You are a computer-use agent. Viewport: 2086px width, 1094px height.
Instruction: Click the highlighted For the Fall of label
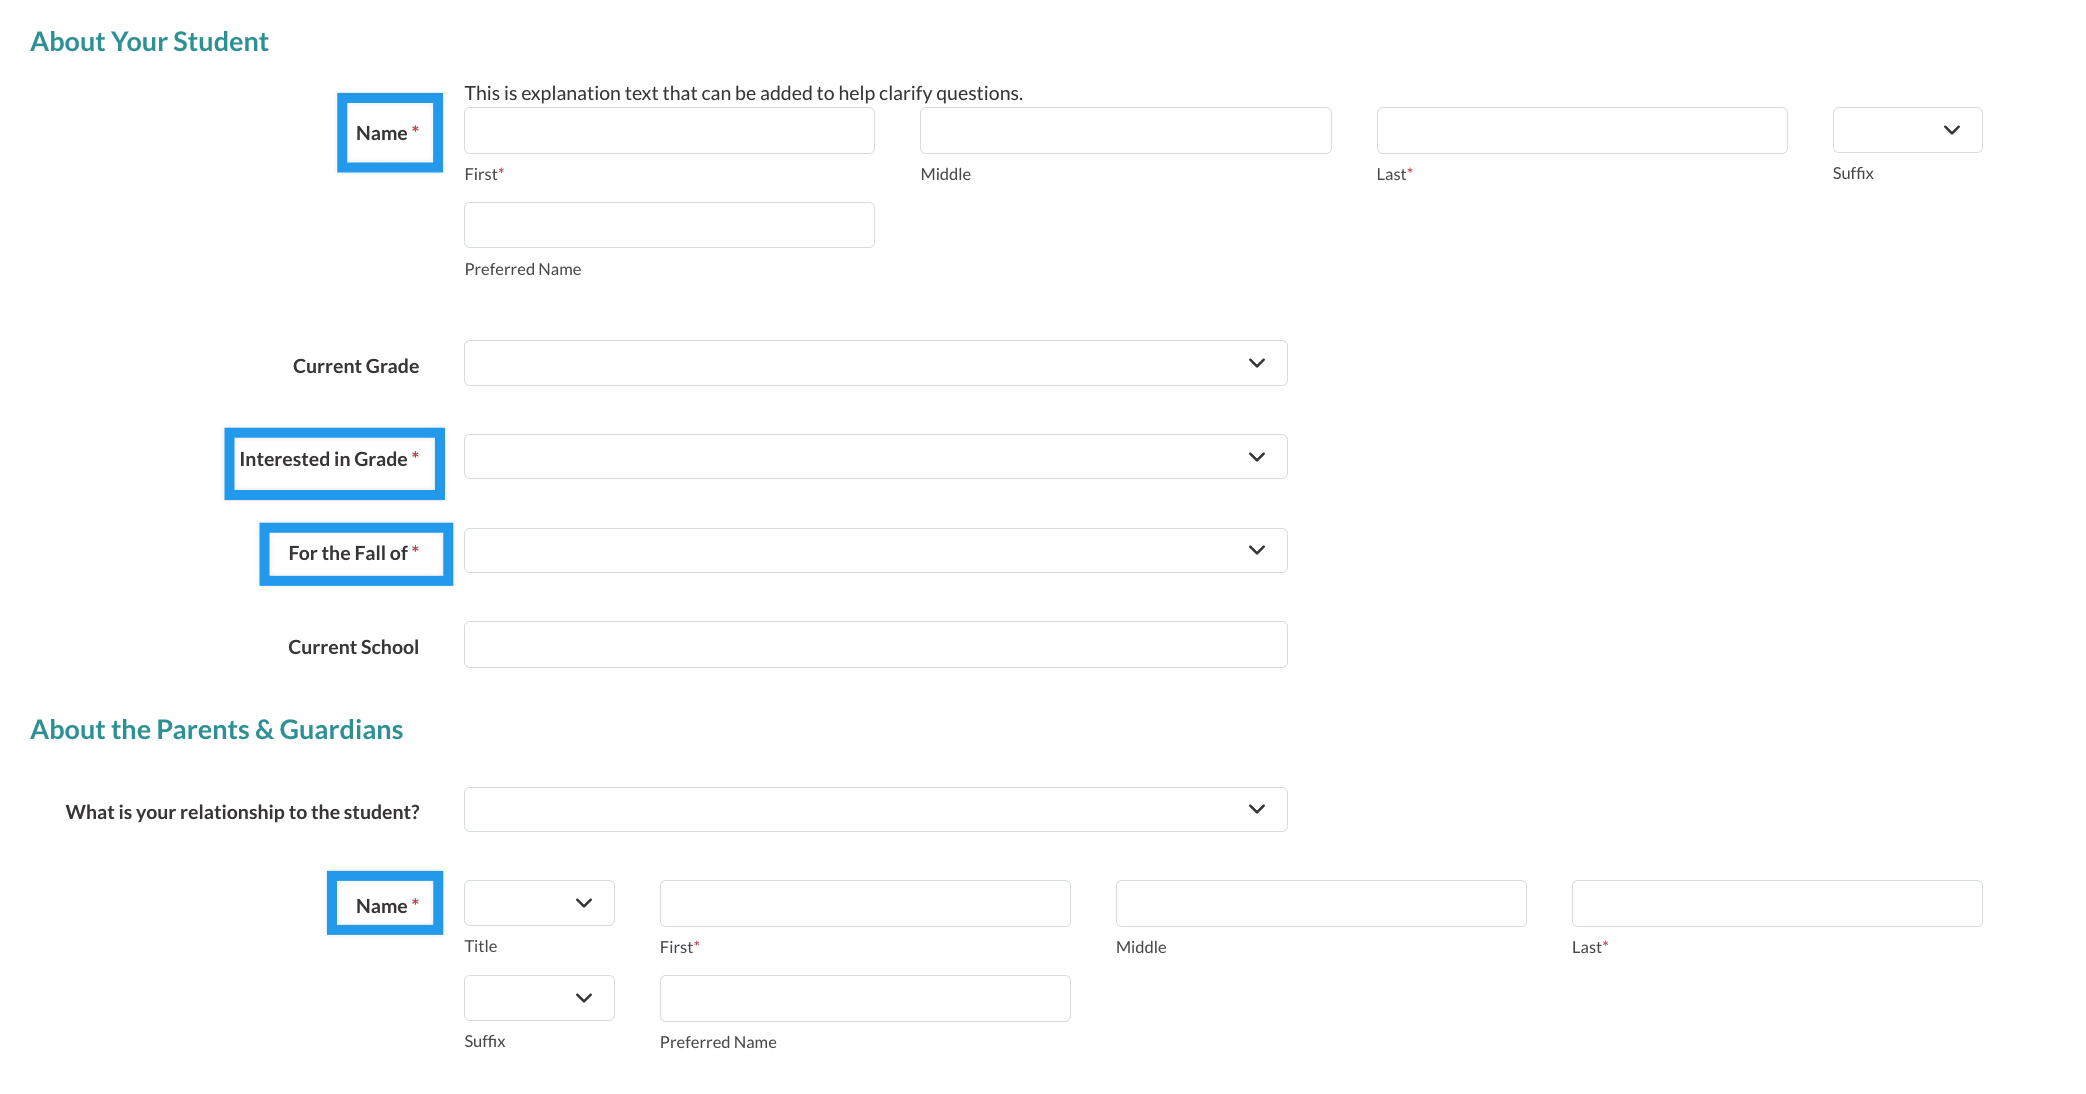(348, 553)
